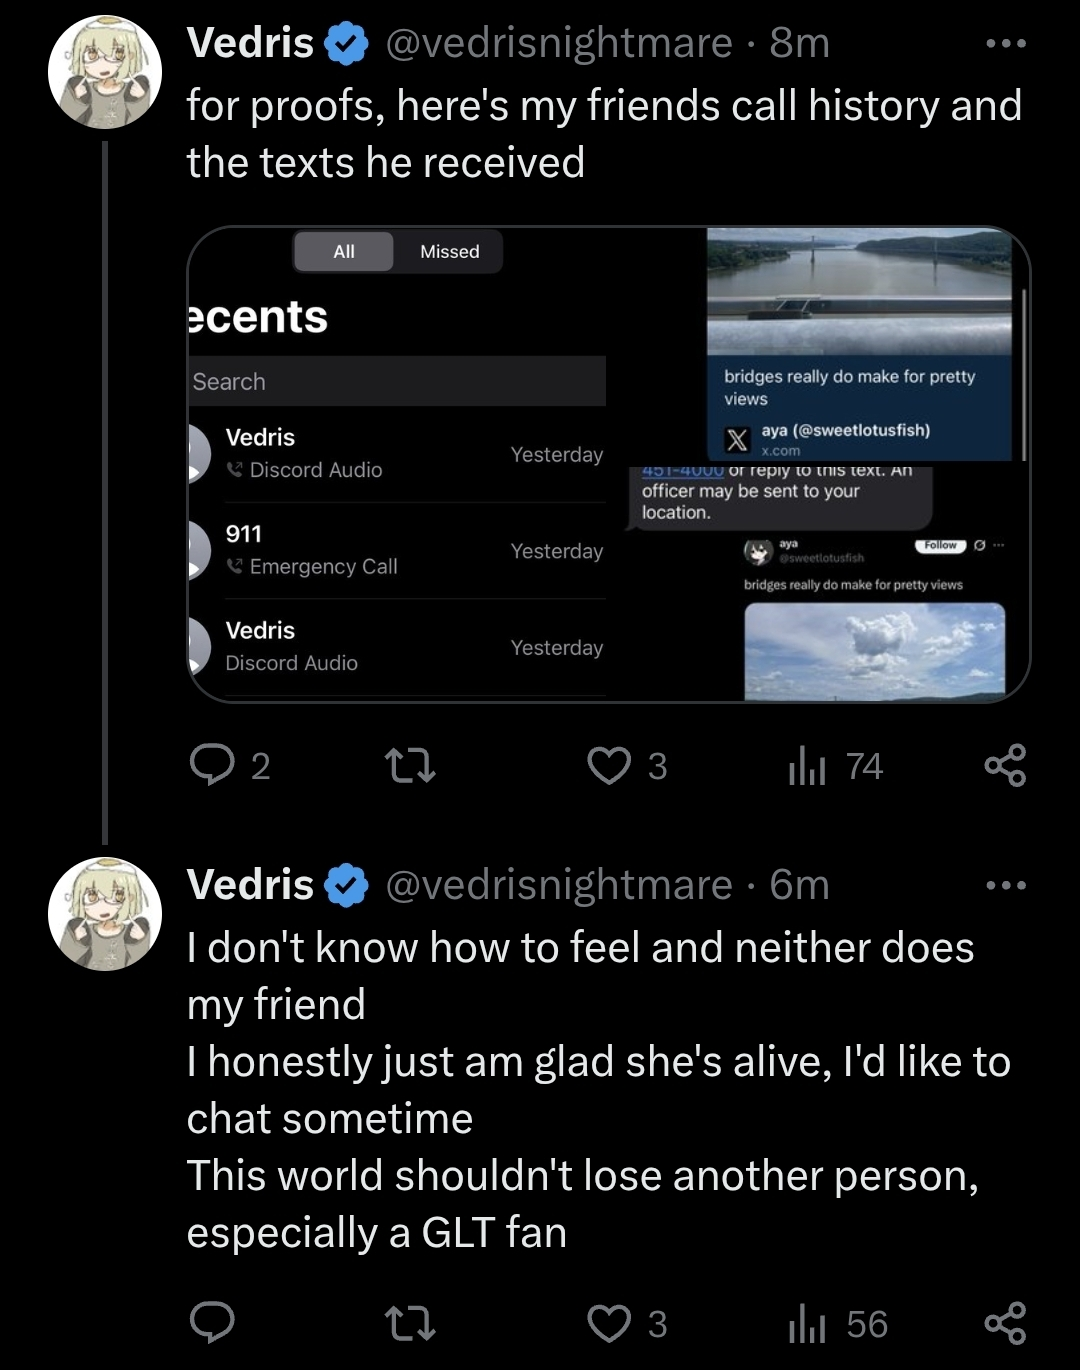
Task: Open Vedris avatar on first tweet
Action: [105, 72]
